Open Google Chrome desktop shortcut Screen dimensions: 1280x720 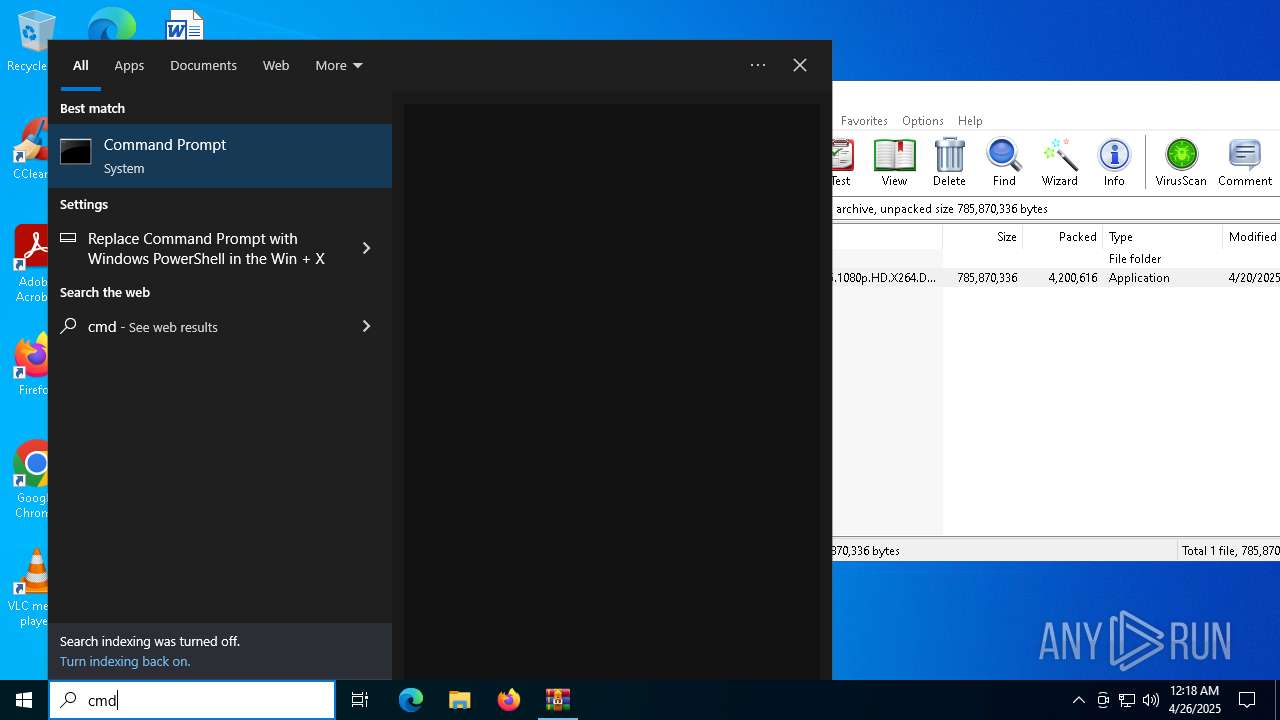32,480
